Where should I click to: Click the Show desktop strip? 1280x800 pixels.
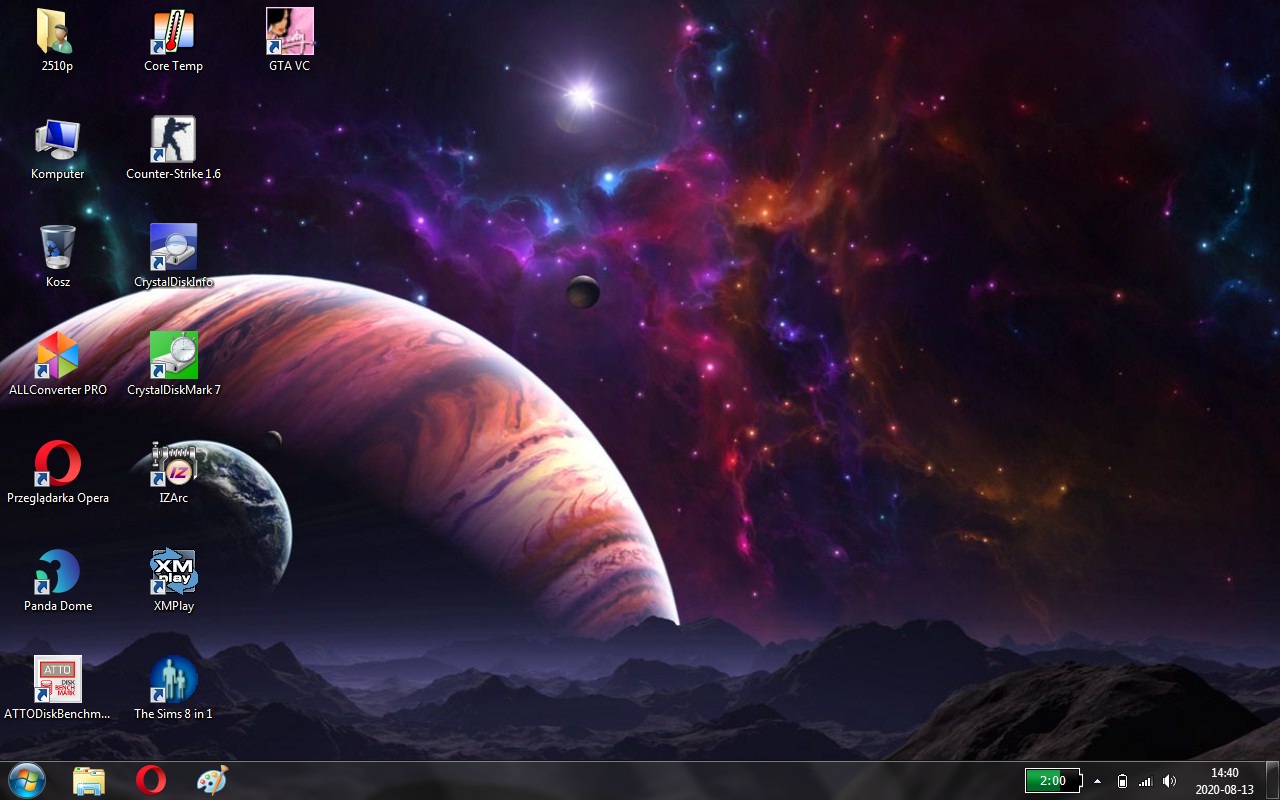coord(1272,781)
